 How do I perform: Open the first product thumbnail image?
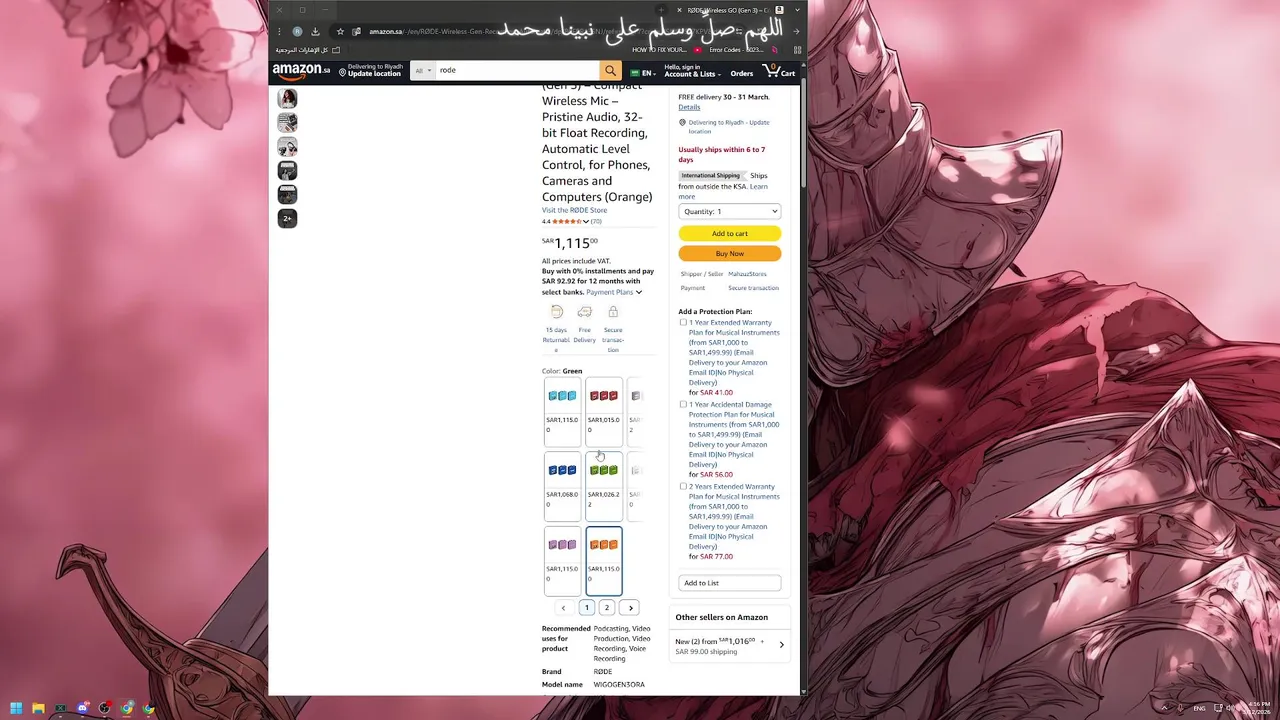point(287,98)
